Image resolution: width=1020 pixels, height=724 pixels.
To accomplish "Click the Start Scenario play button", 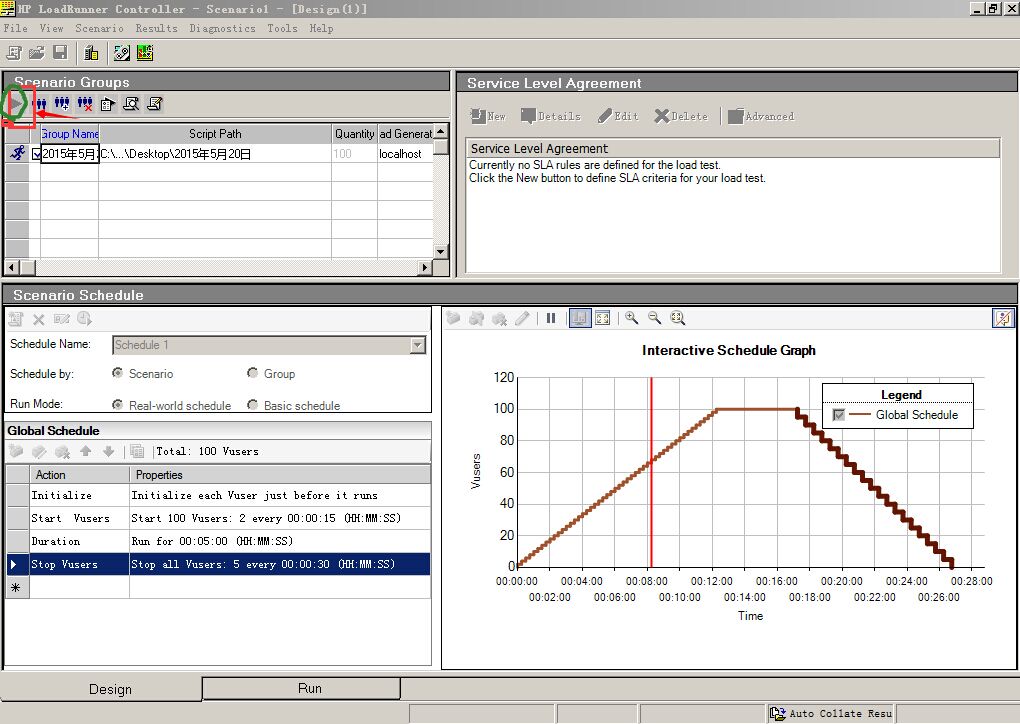I will [17, 104].
